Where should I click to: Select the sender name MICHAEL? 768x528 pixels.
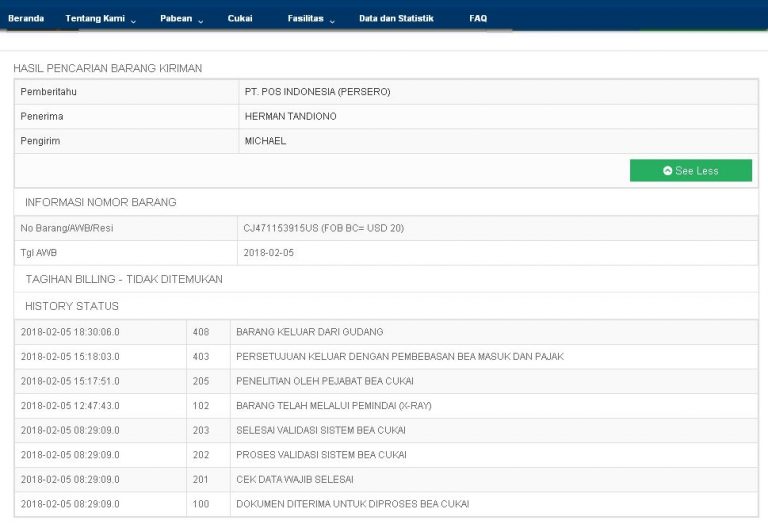[x=265, y=141]
